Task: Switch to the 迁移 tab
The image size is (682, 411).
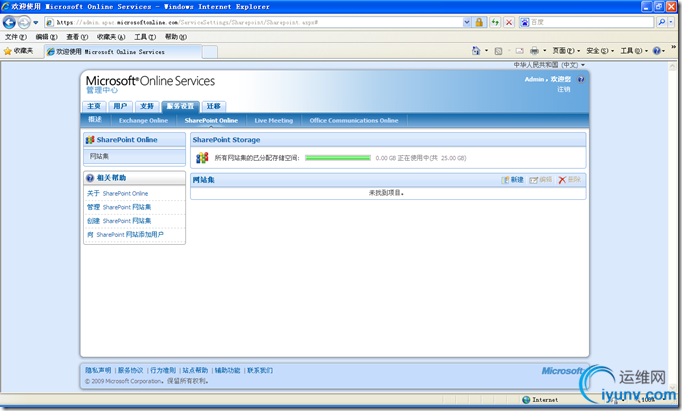Action: [214, 106]
